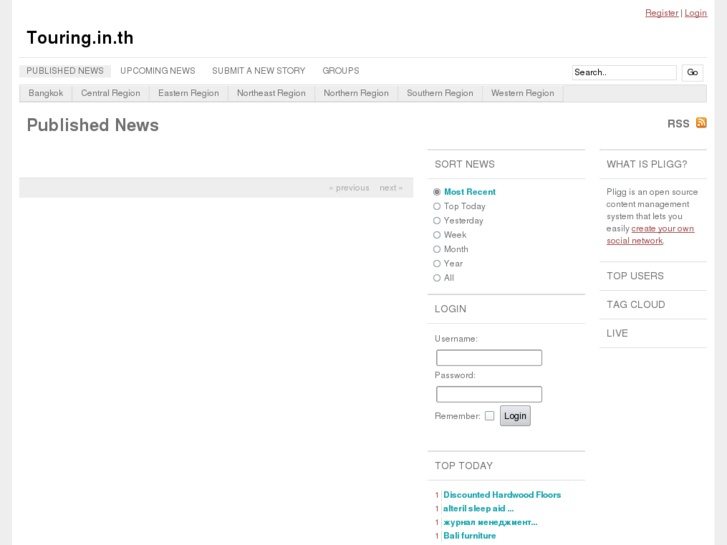Screen dimensions: 727x545
Task: Open the журнал менеджмент story
Action: tap(490, 522)
